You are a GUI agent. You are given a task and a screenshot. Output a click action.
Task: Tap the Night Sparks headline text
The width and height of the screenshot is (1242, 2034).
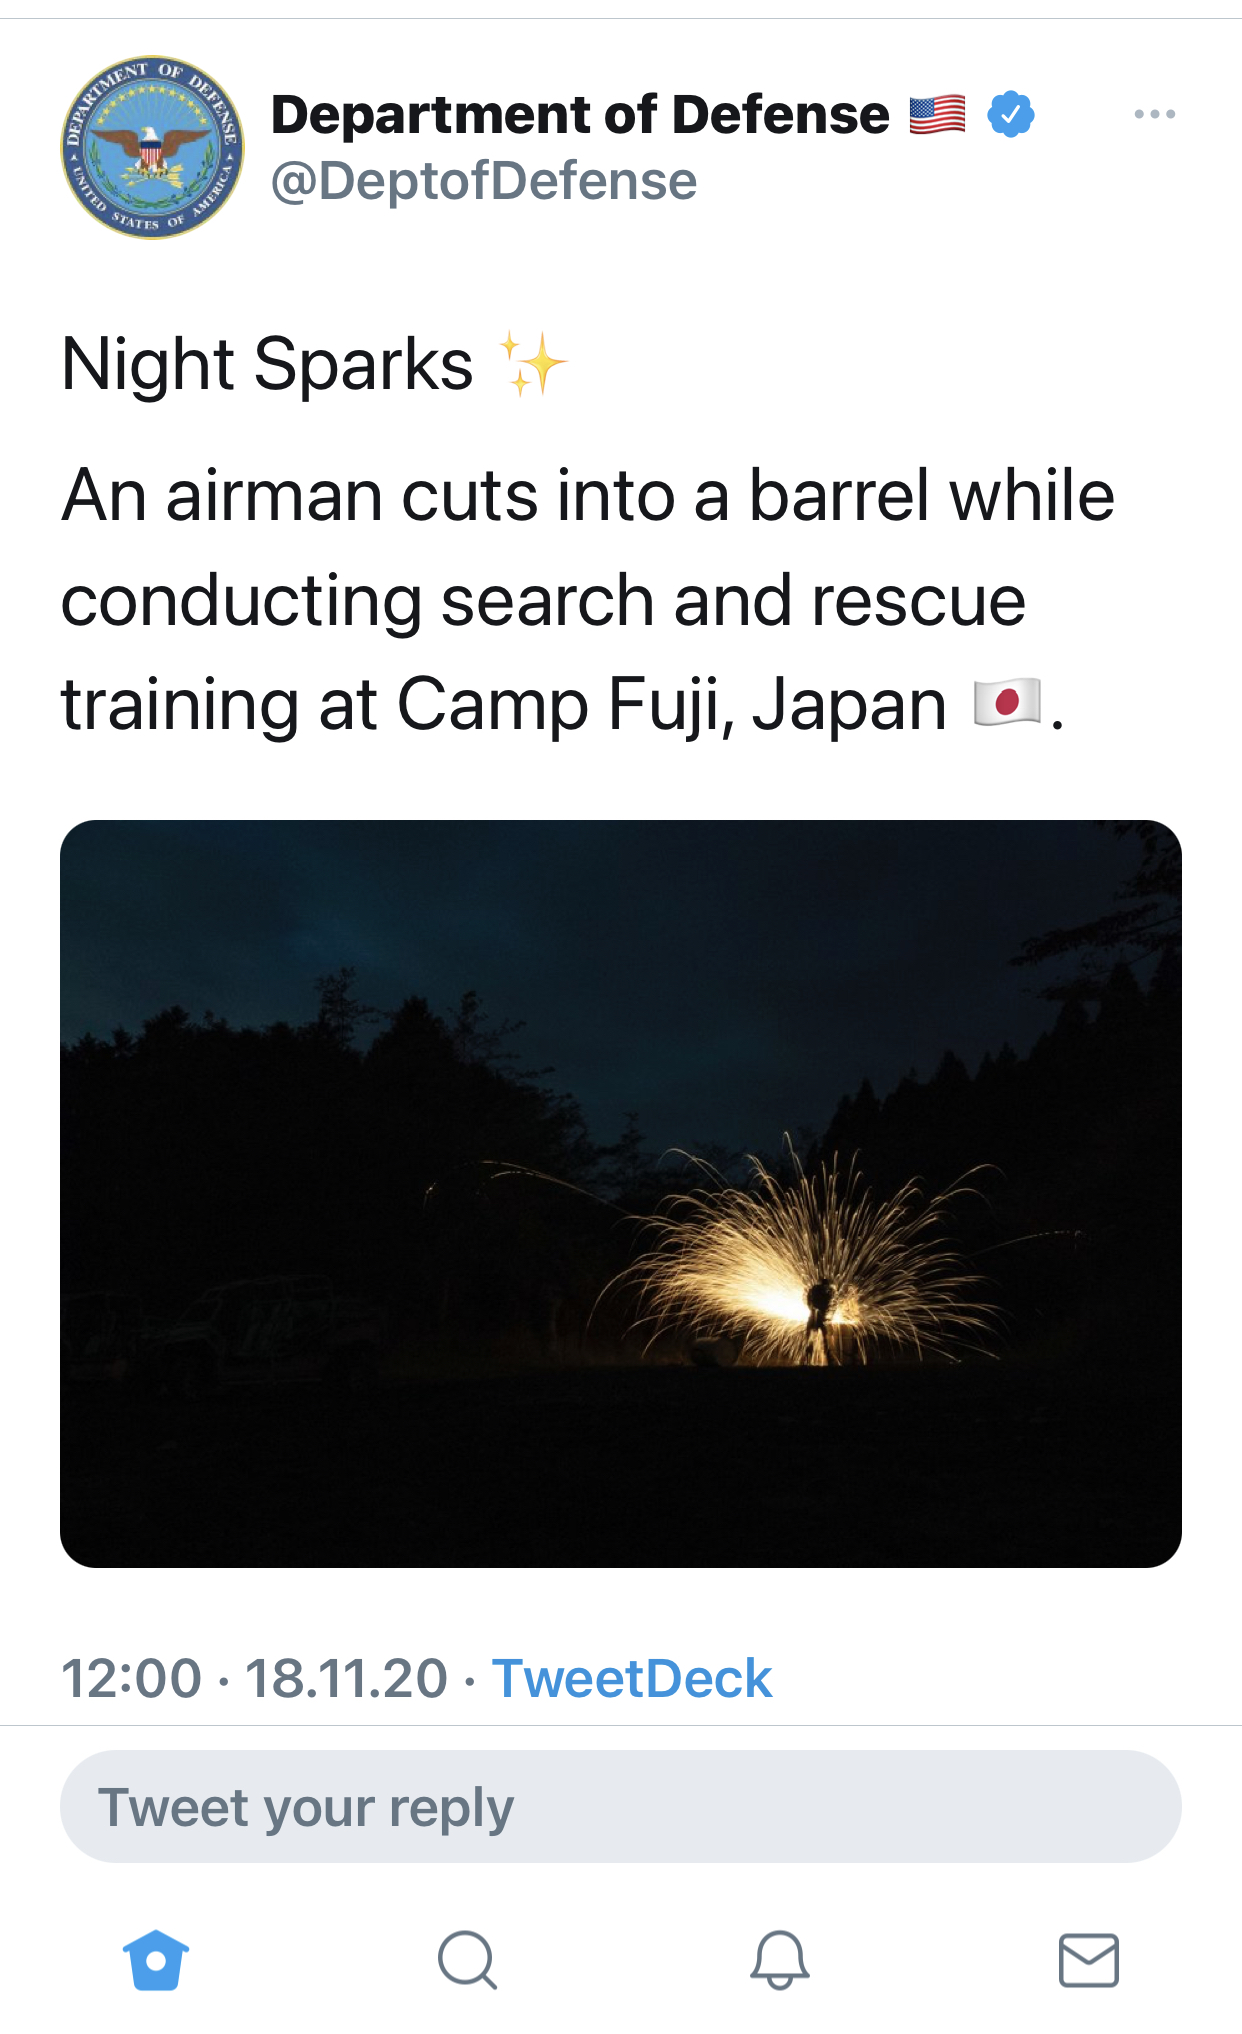[267, 364]
